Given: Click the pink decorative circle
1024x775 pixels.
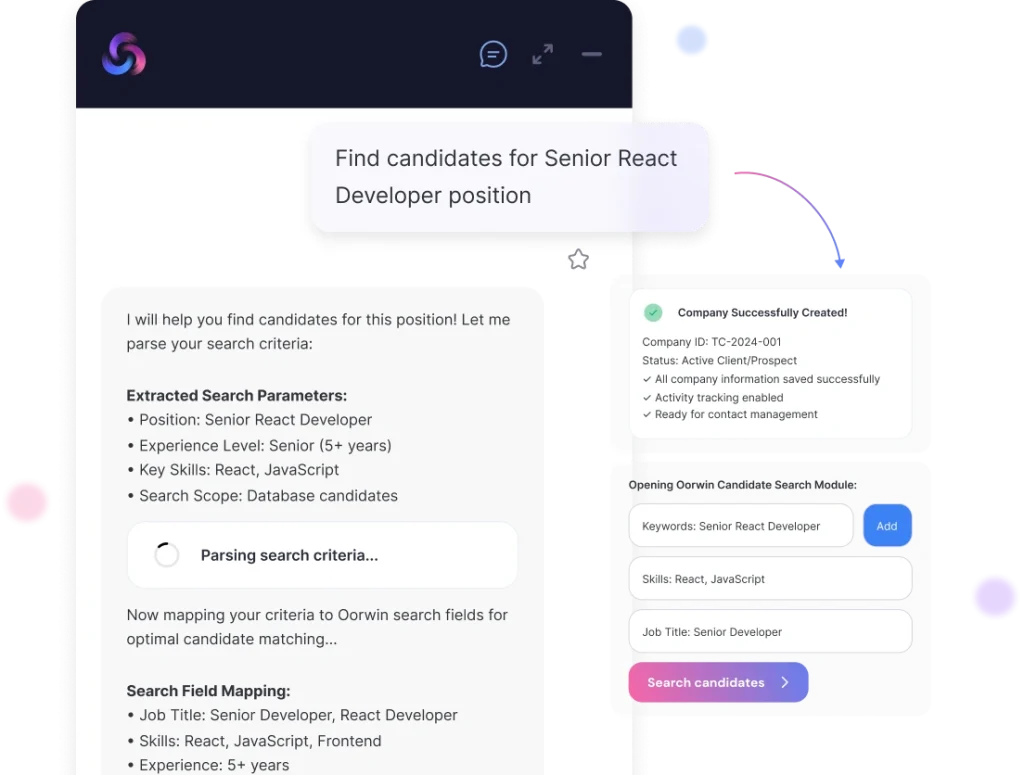Looking at the screenshot, I should click(26, 502).
